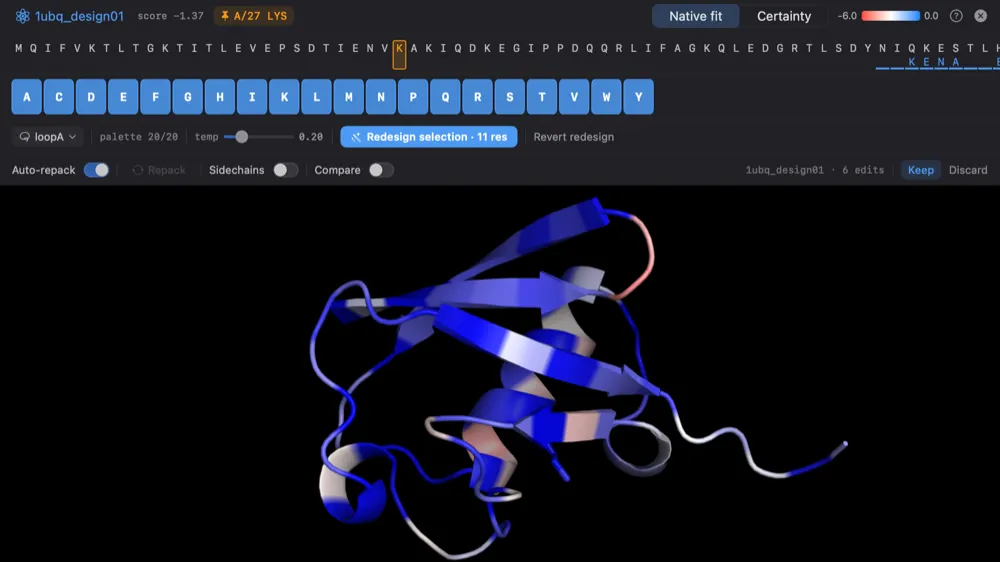Click the 6 edits status text
The height and width of the screenshot is (562, 1000).
click(863, 170)
